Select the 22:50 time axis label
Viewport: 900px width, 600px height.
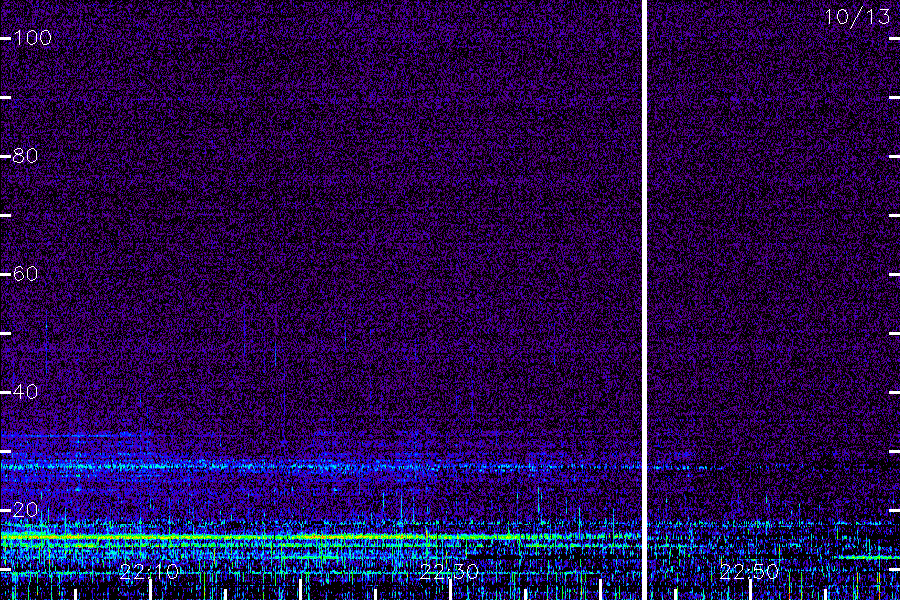(749, 572)
